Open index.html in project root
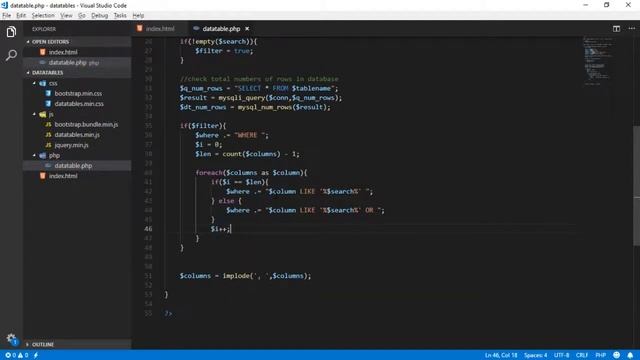 coord(78,176)
